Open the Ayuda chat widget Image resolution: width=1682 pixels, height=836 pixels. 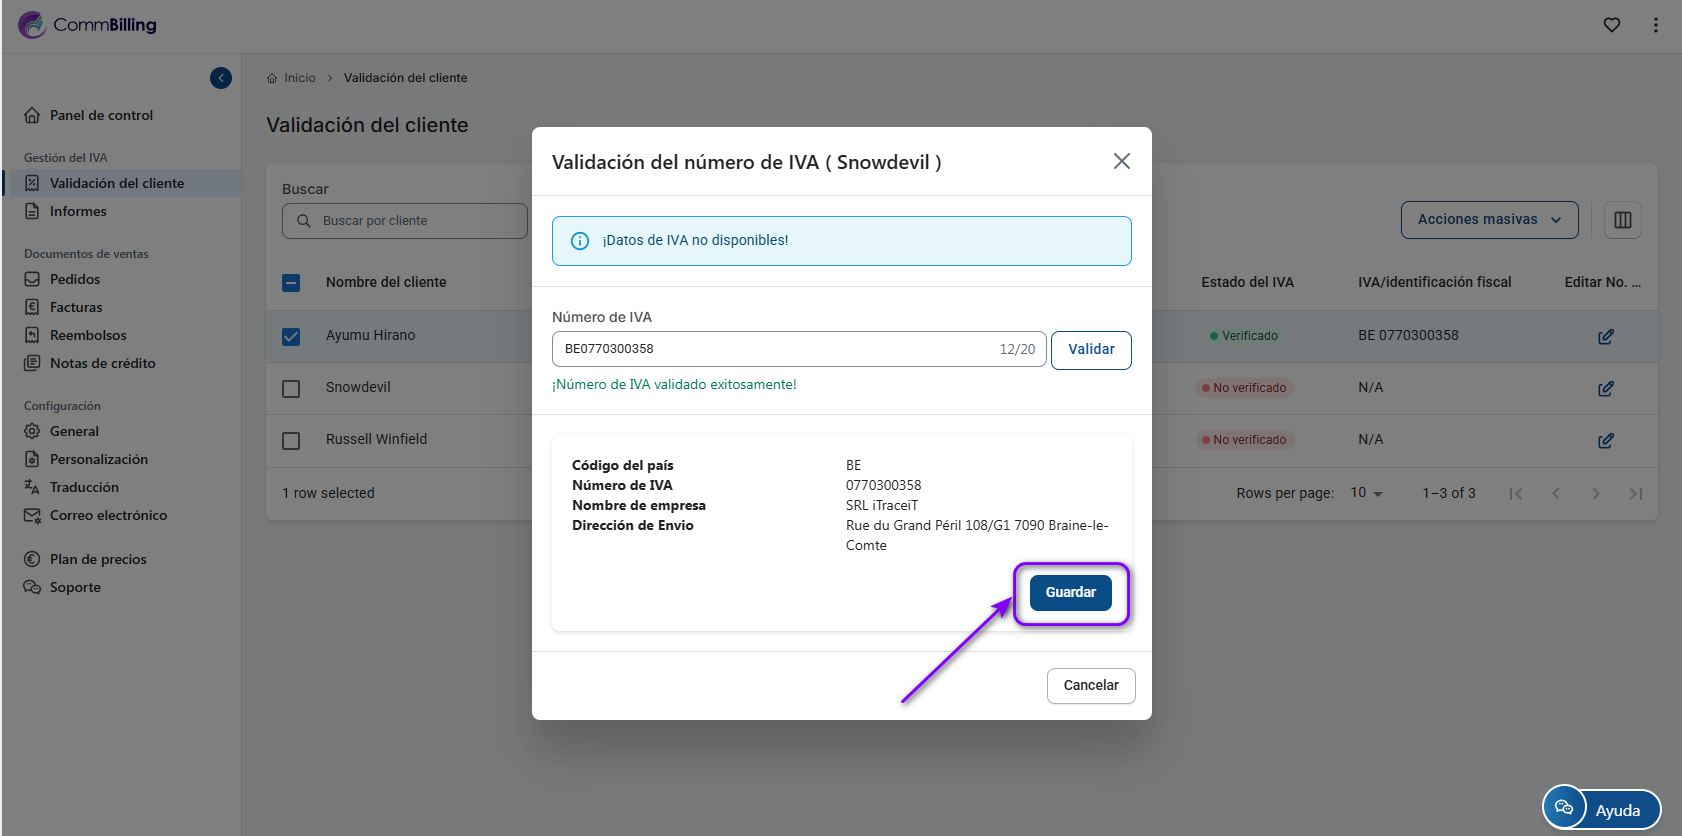pos(1601,809)
